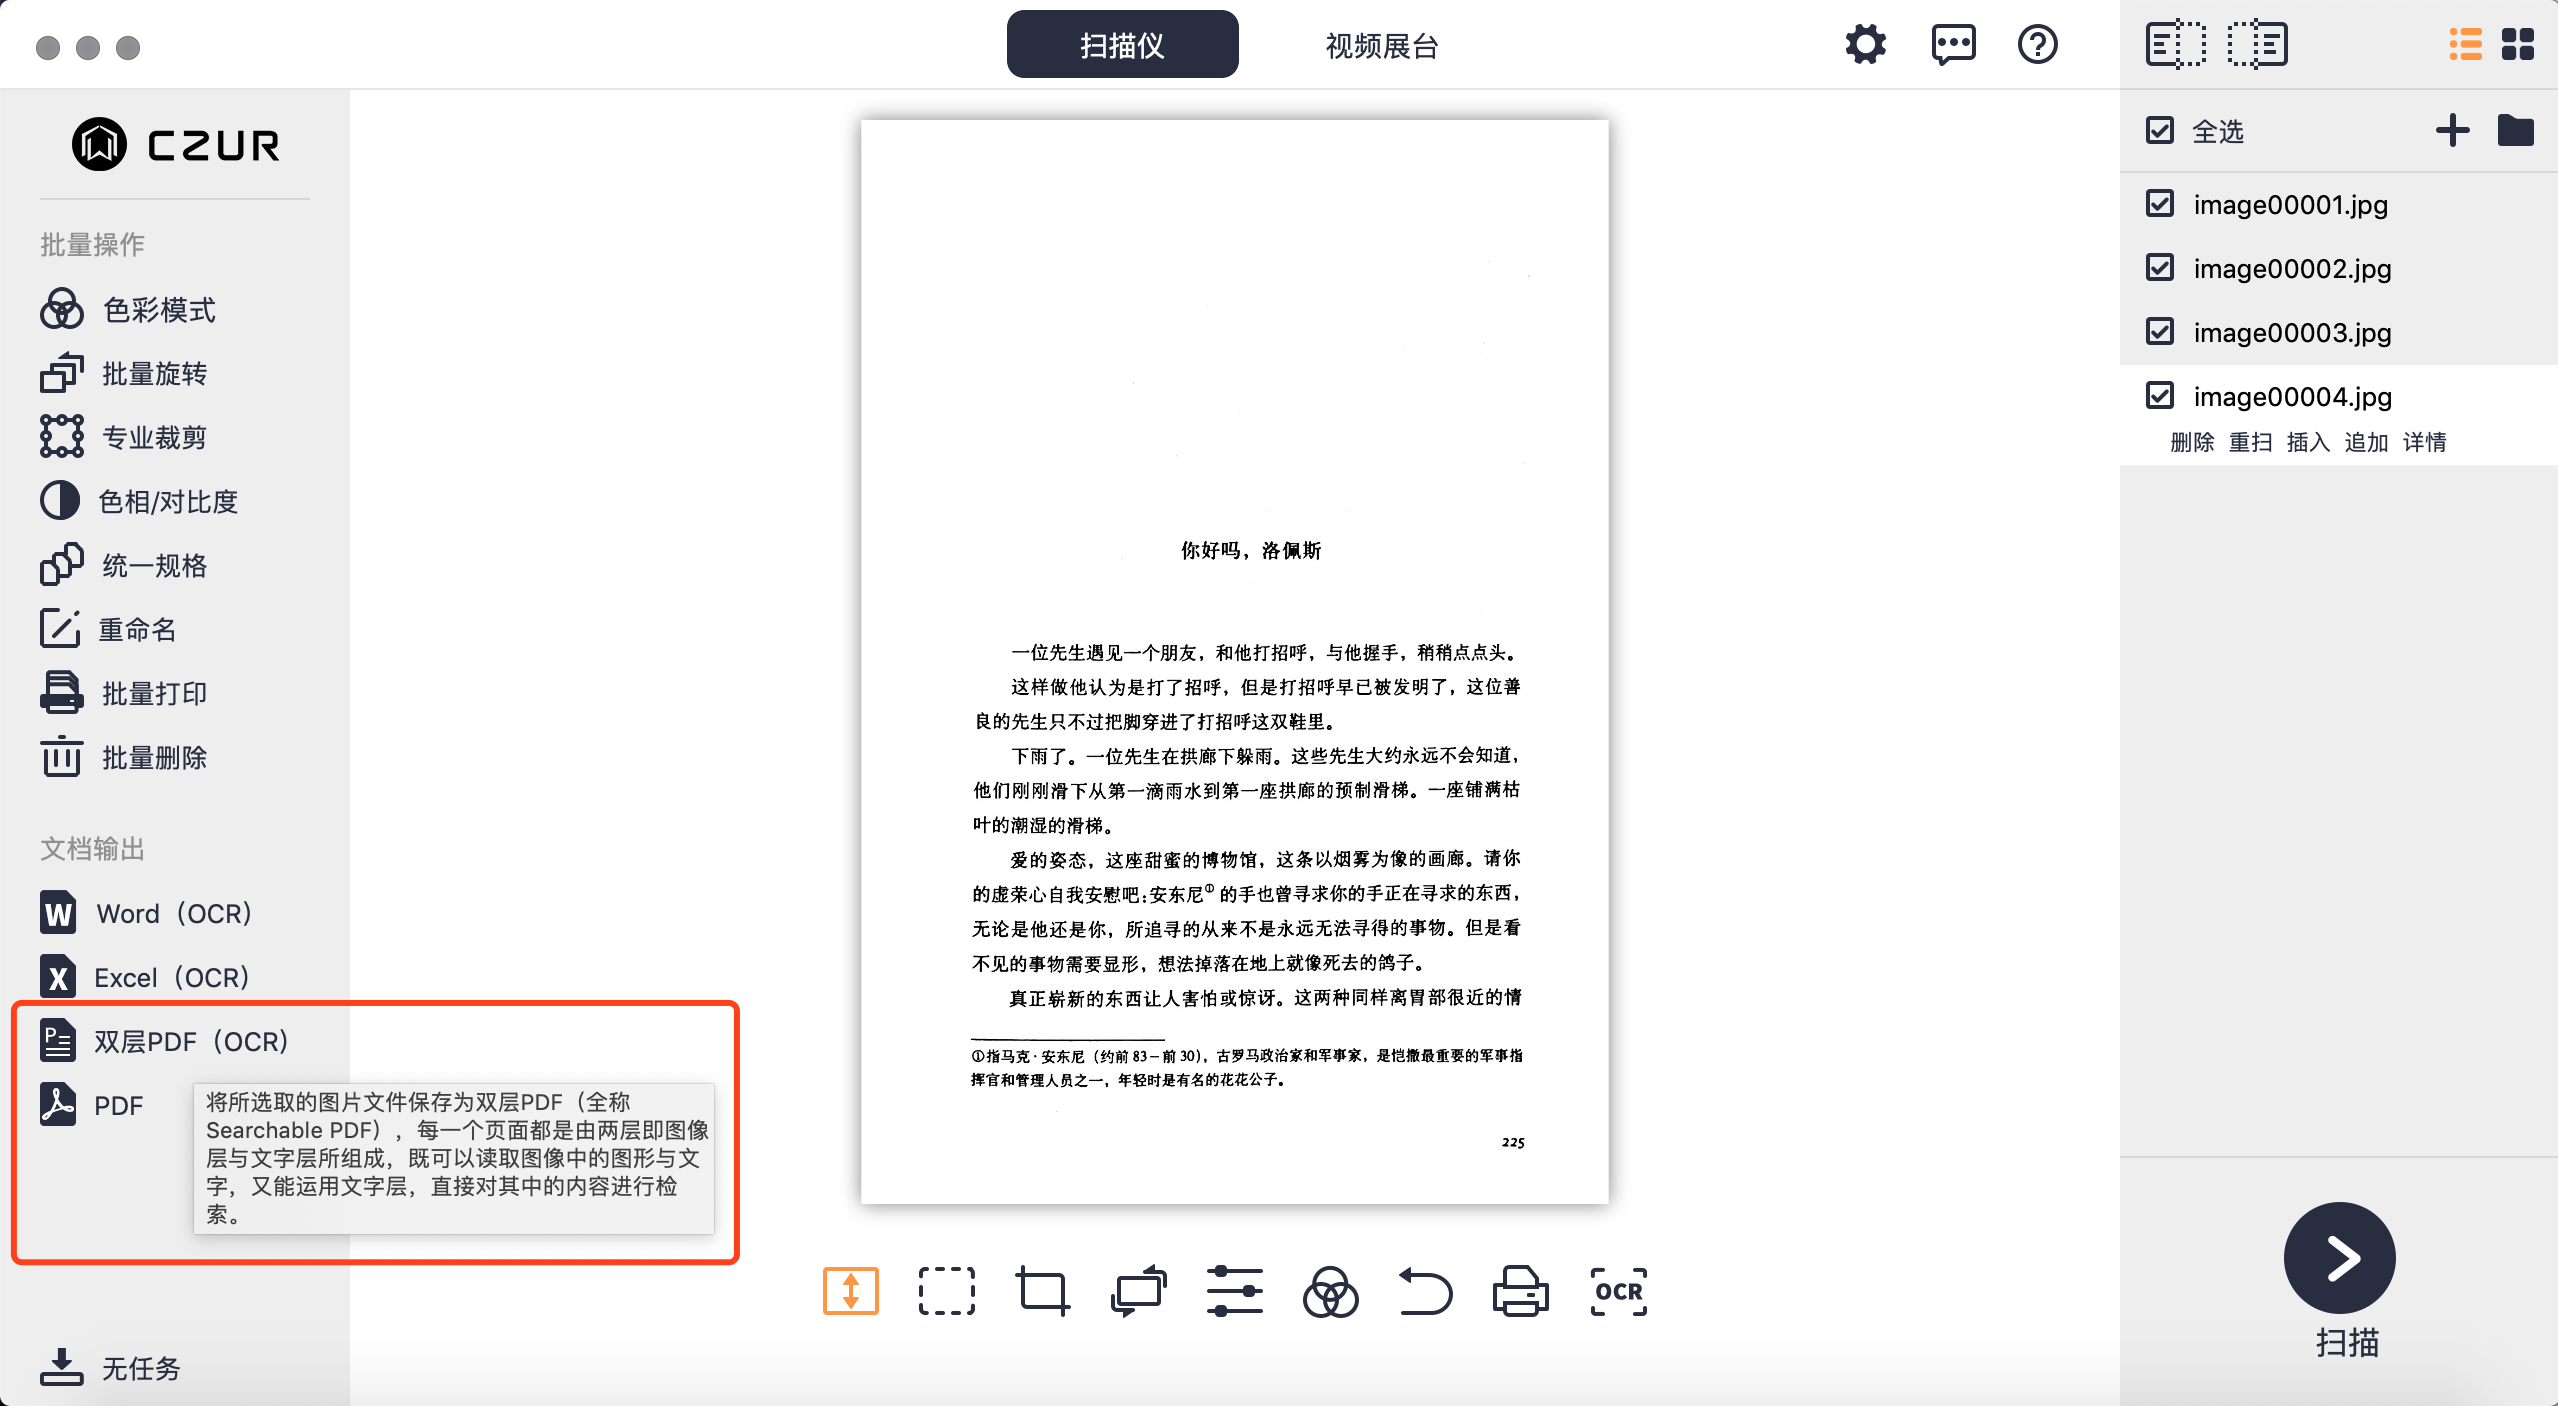Image resolution: width=2558 pixels, height=1406 pixels.
Task: Uncheck image00002.jpg in the file list
Action: pos(2160,267)
